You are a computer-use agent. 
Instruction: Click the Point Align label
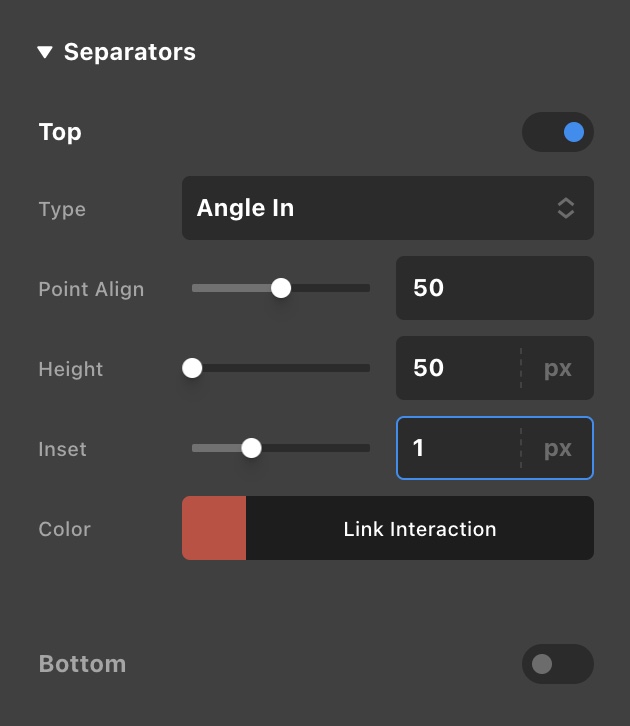[x=91, y=289]
